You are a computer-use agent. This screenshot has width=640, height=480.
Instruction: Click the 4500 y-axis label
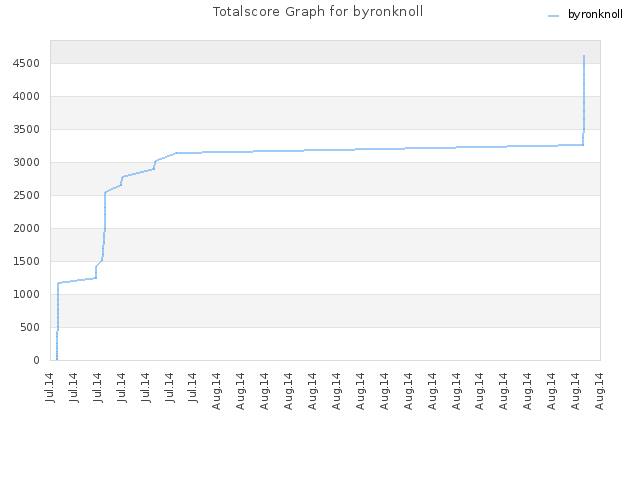26,63
